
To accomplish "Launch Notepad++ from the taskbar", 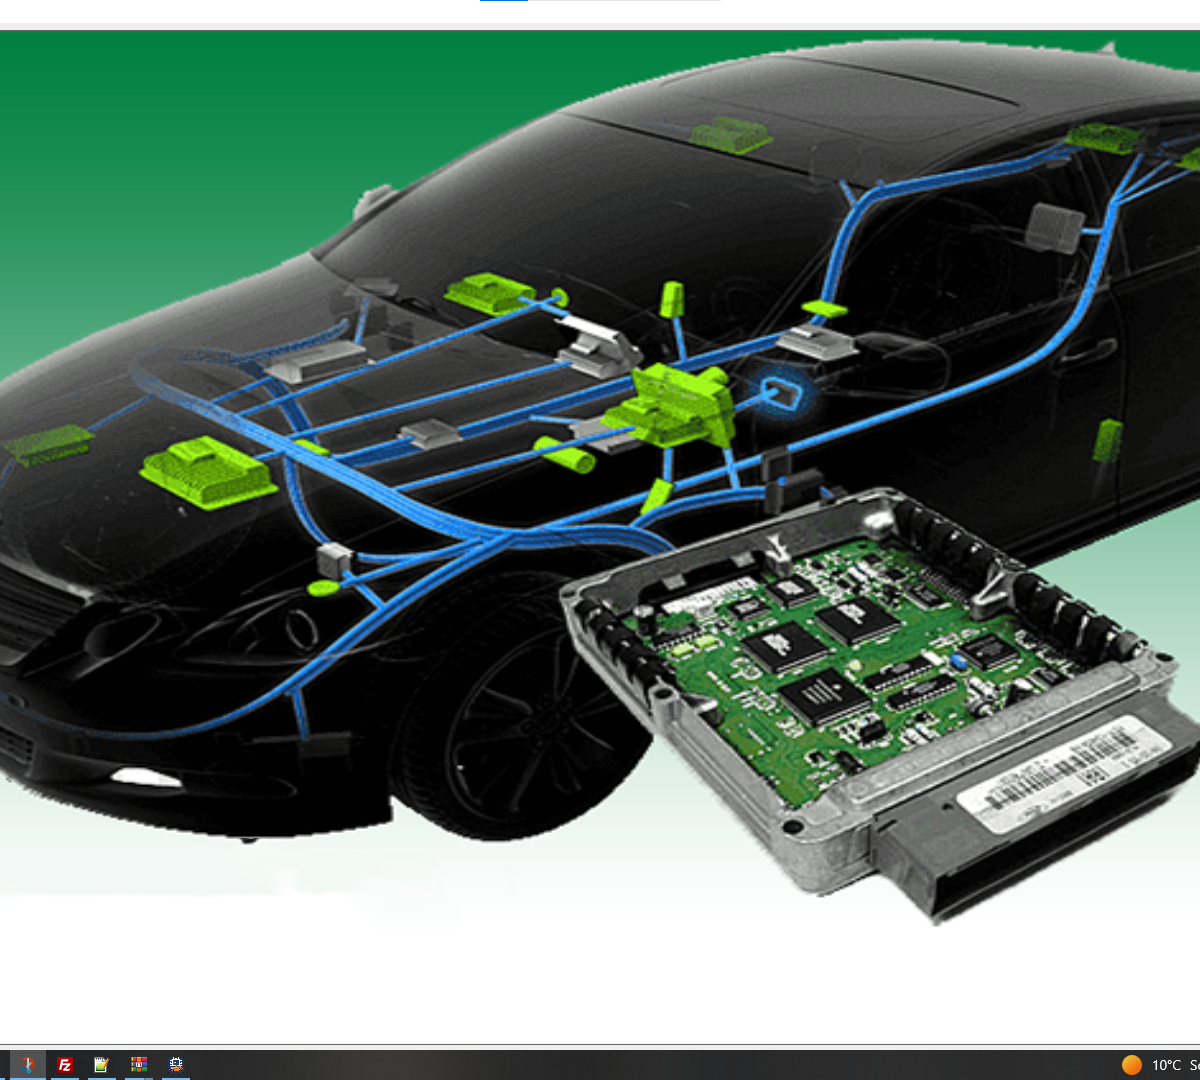I will (x=101, y=1064).
